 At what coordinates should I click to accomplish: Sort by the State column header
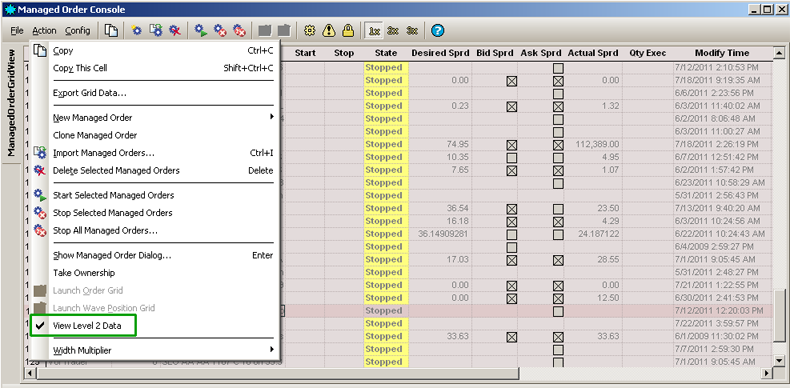pos(386,53)
